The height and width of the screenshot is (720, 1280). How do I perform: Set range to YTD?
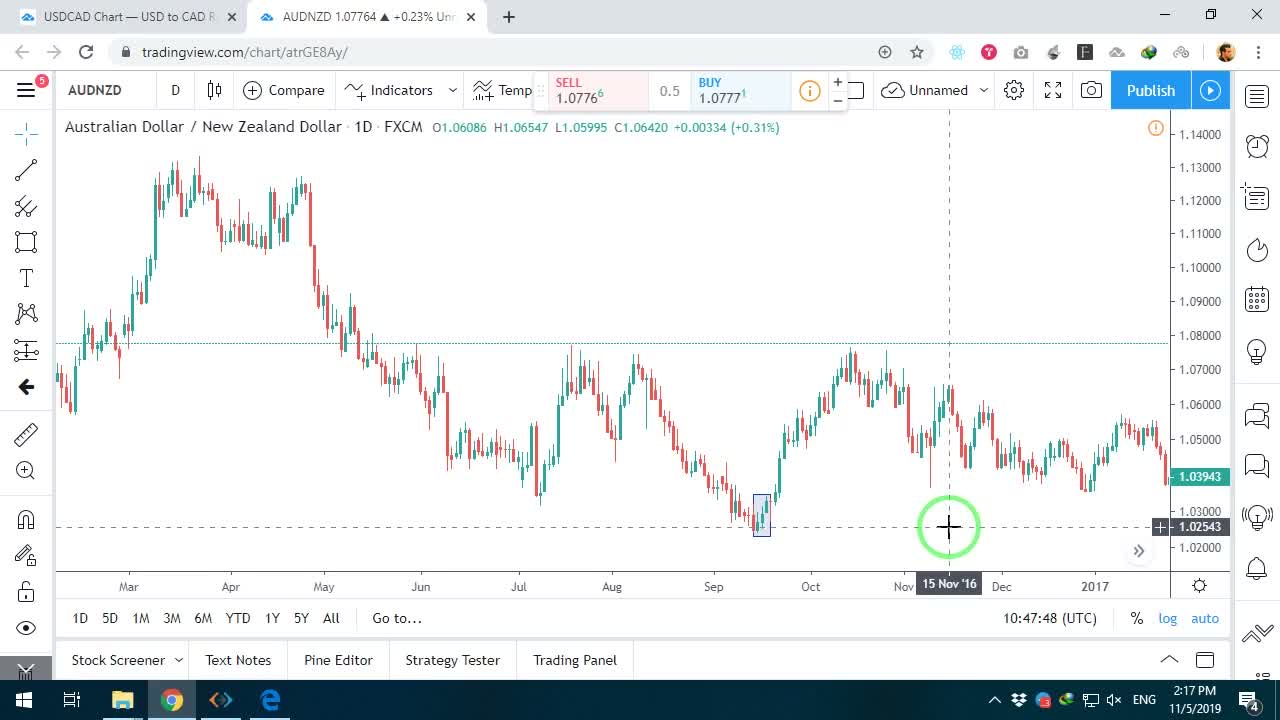[238, 618]
